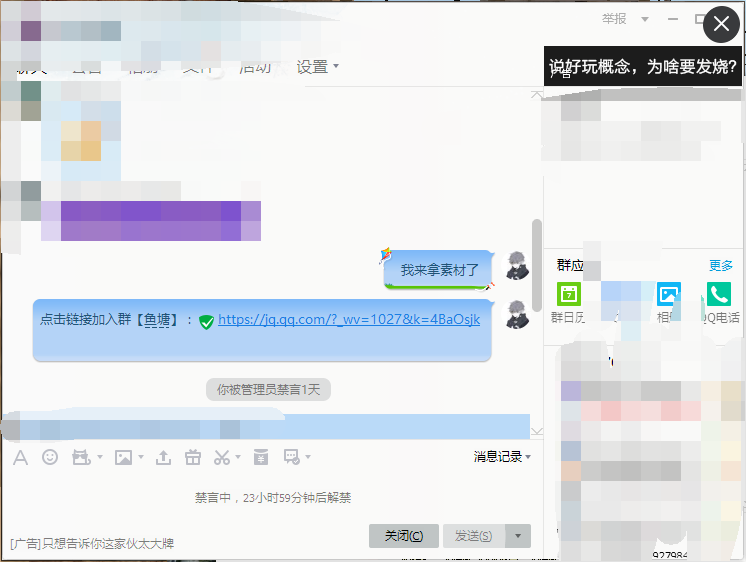Open the font settings (A) tool

click(x=20, y=457)
